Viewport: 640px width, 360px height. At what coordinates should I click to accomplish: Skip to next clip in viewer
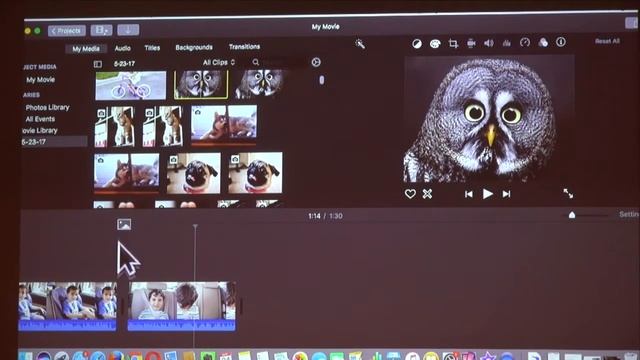tap(507, 194)
